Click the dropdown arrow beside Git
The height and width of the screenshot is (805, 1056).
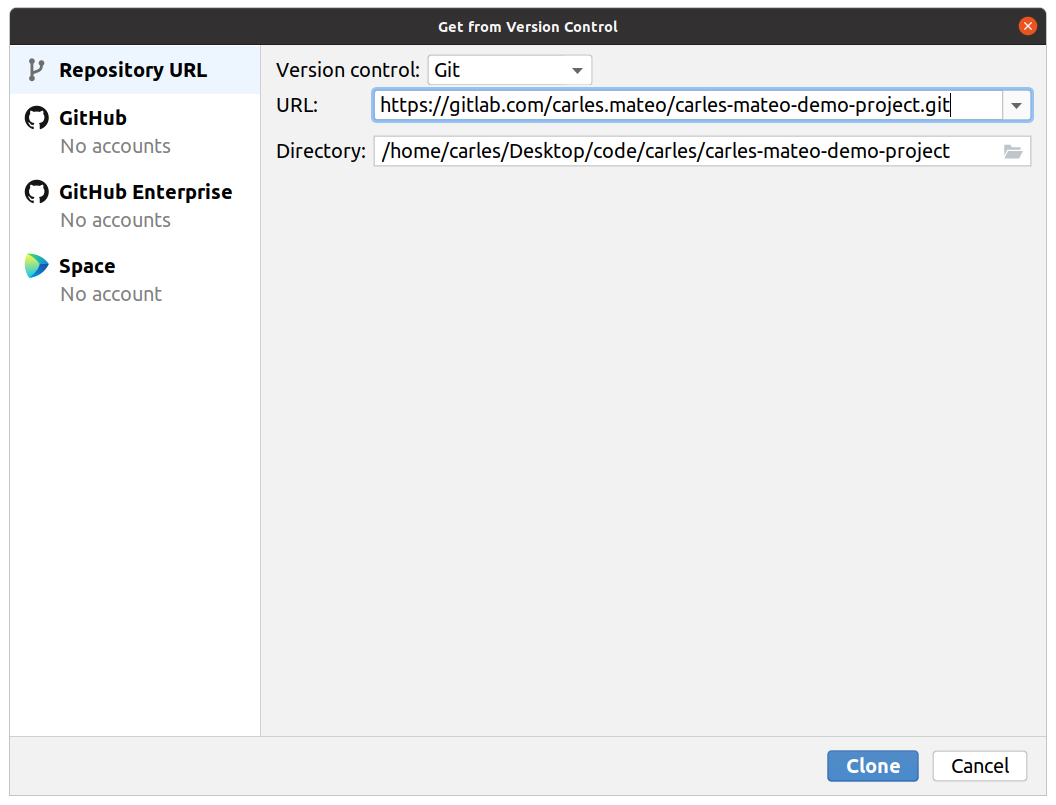point(577,71)
